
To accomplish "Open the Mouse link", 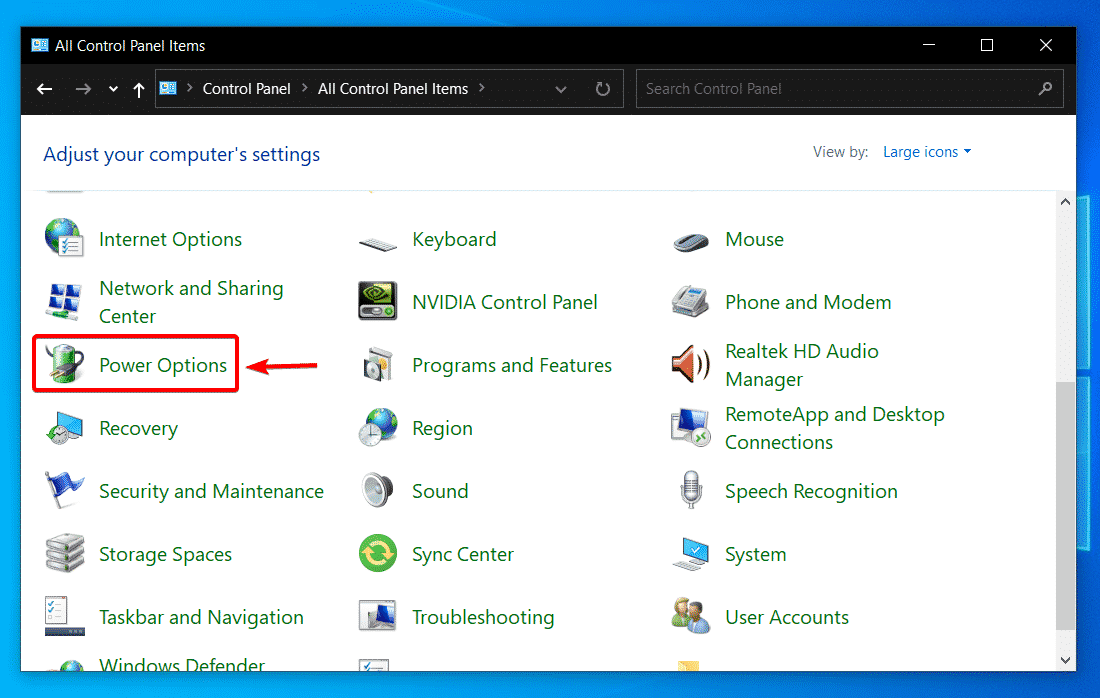I will click(x=754, y=239).
